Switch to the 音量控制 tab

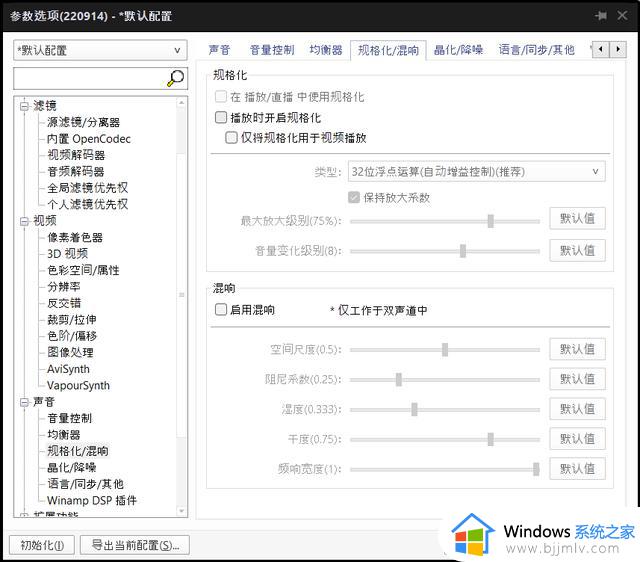(x=272, y=50)
